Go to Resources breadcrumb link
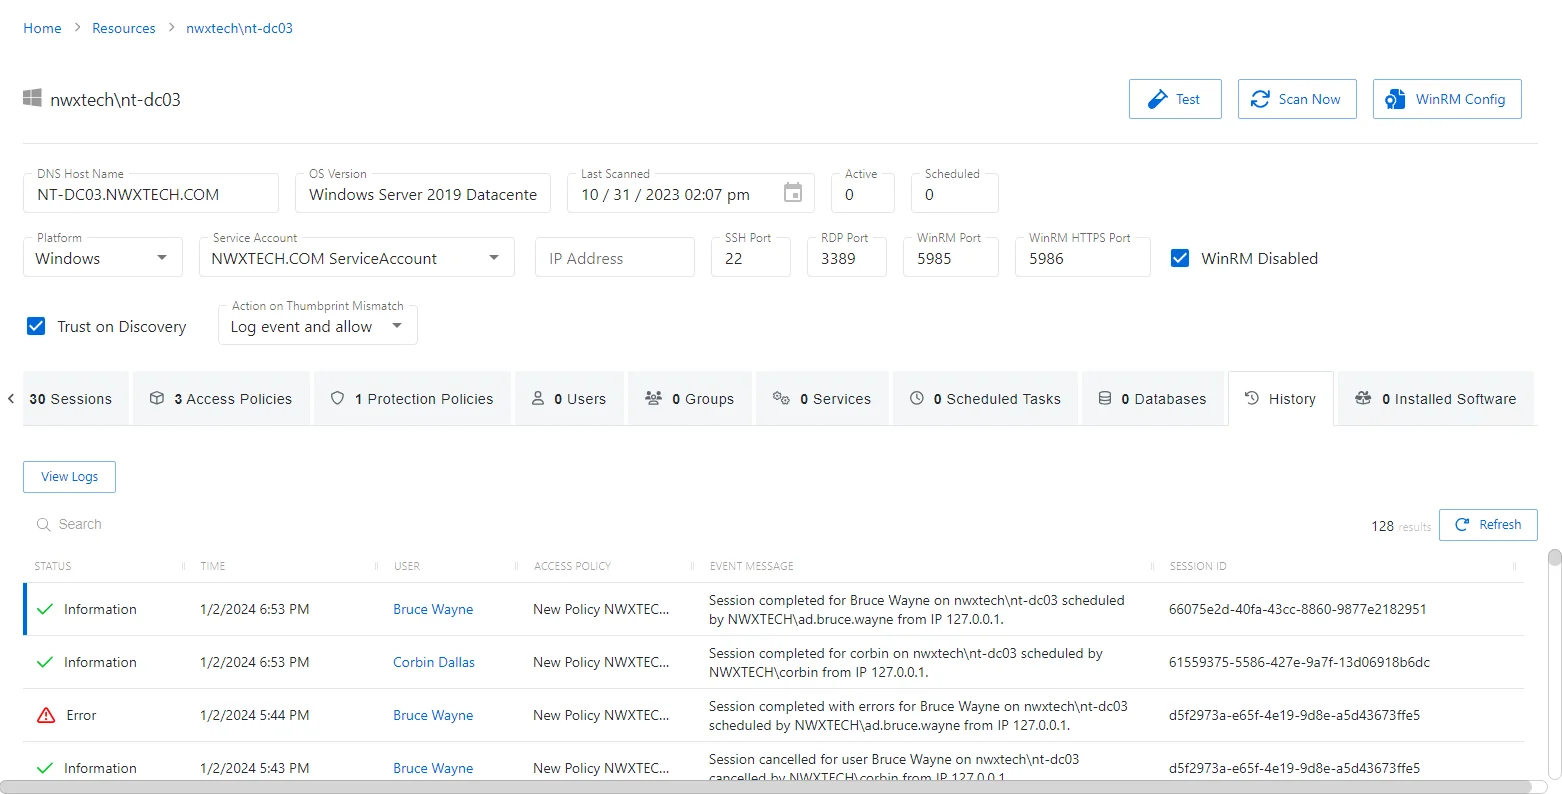This screenshot has height=794, width=1562. click(124, 28)
